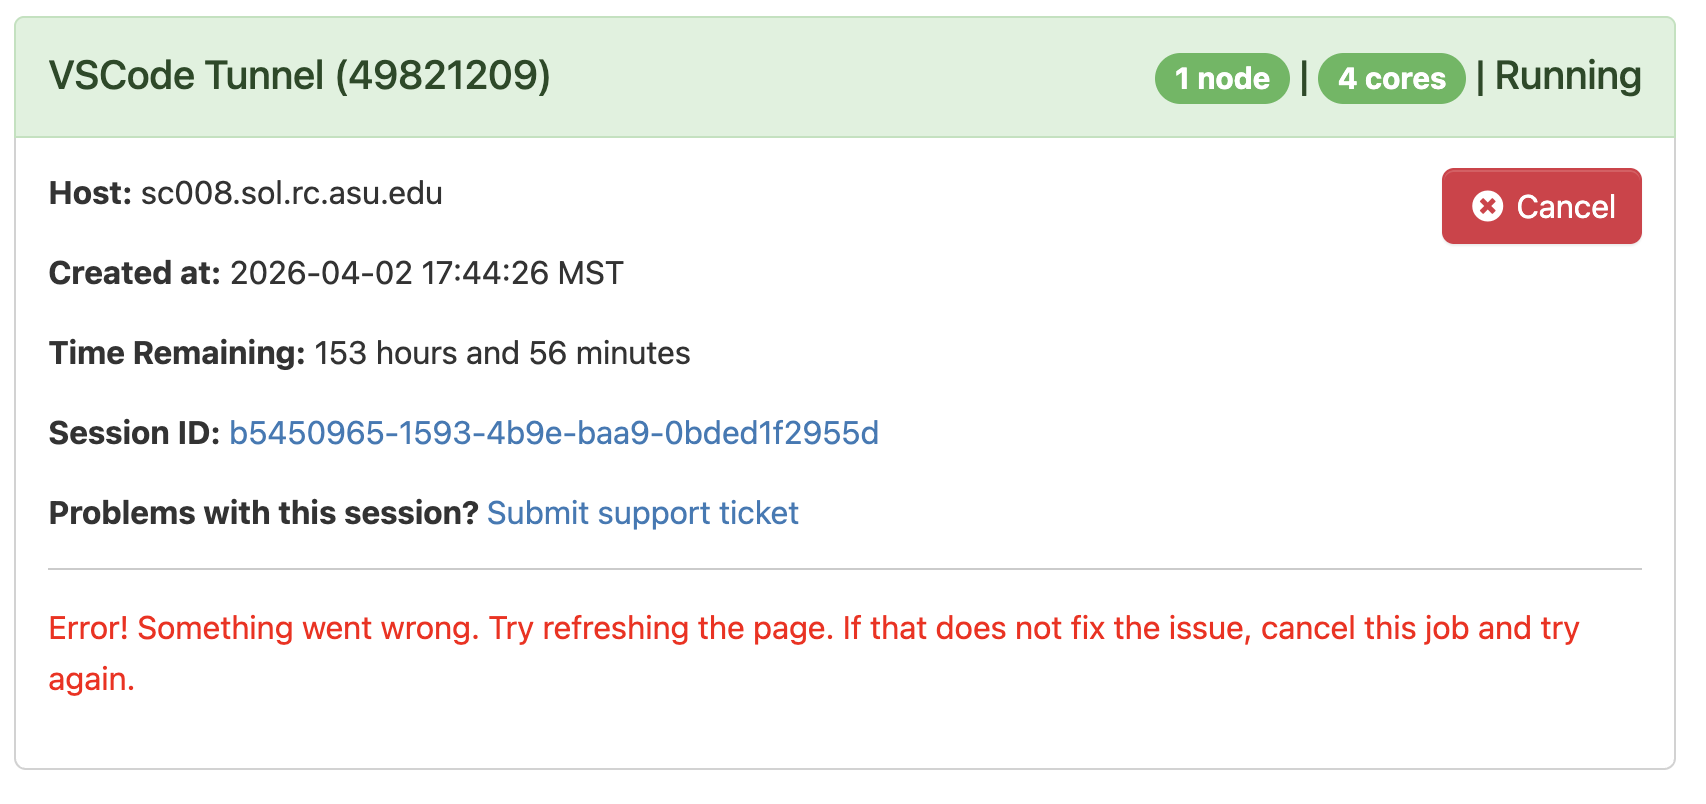
Task: Open the Submit support ticket link
Action: [642, 513]
